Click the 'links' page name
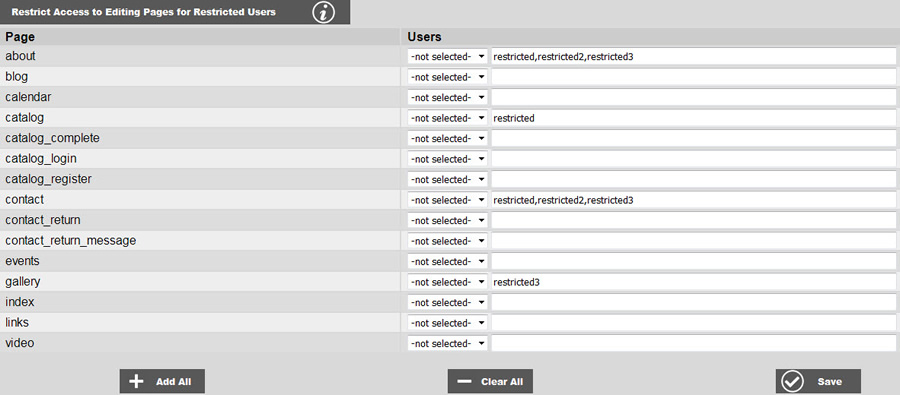Viewport: 900px width, 395px height. 17,323
